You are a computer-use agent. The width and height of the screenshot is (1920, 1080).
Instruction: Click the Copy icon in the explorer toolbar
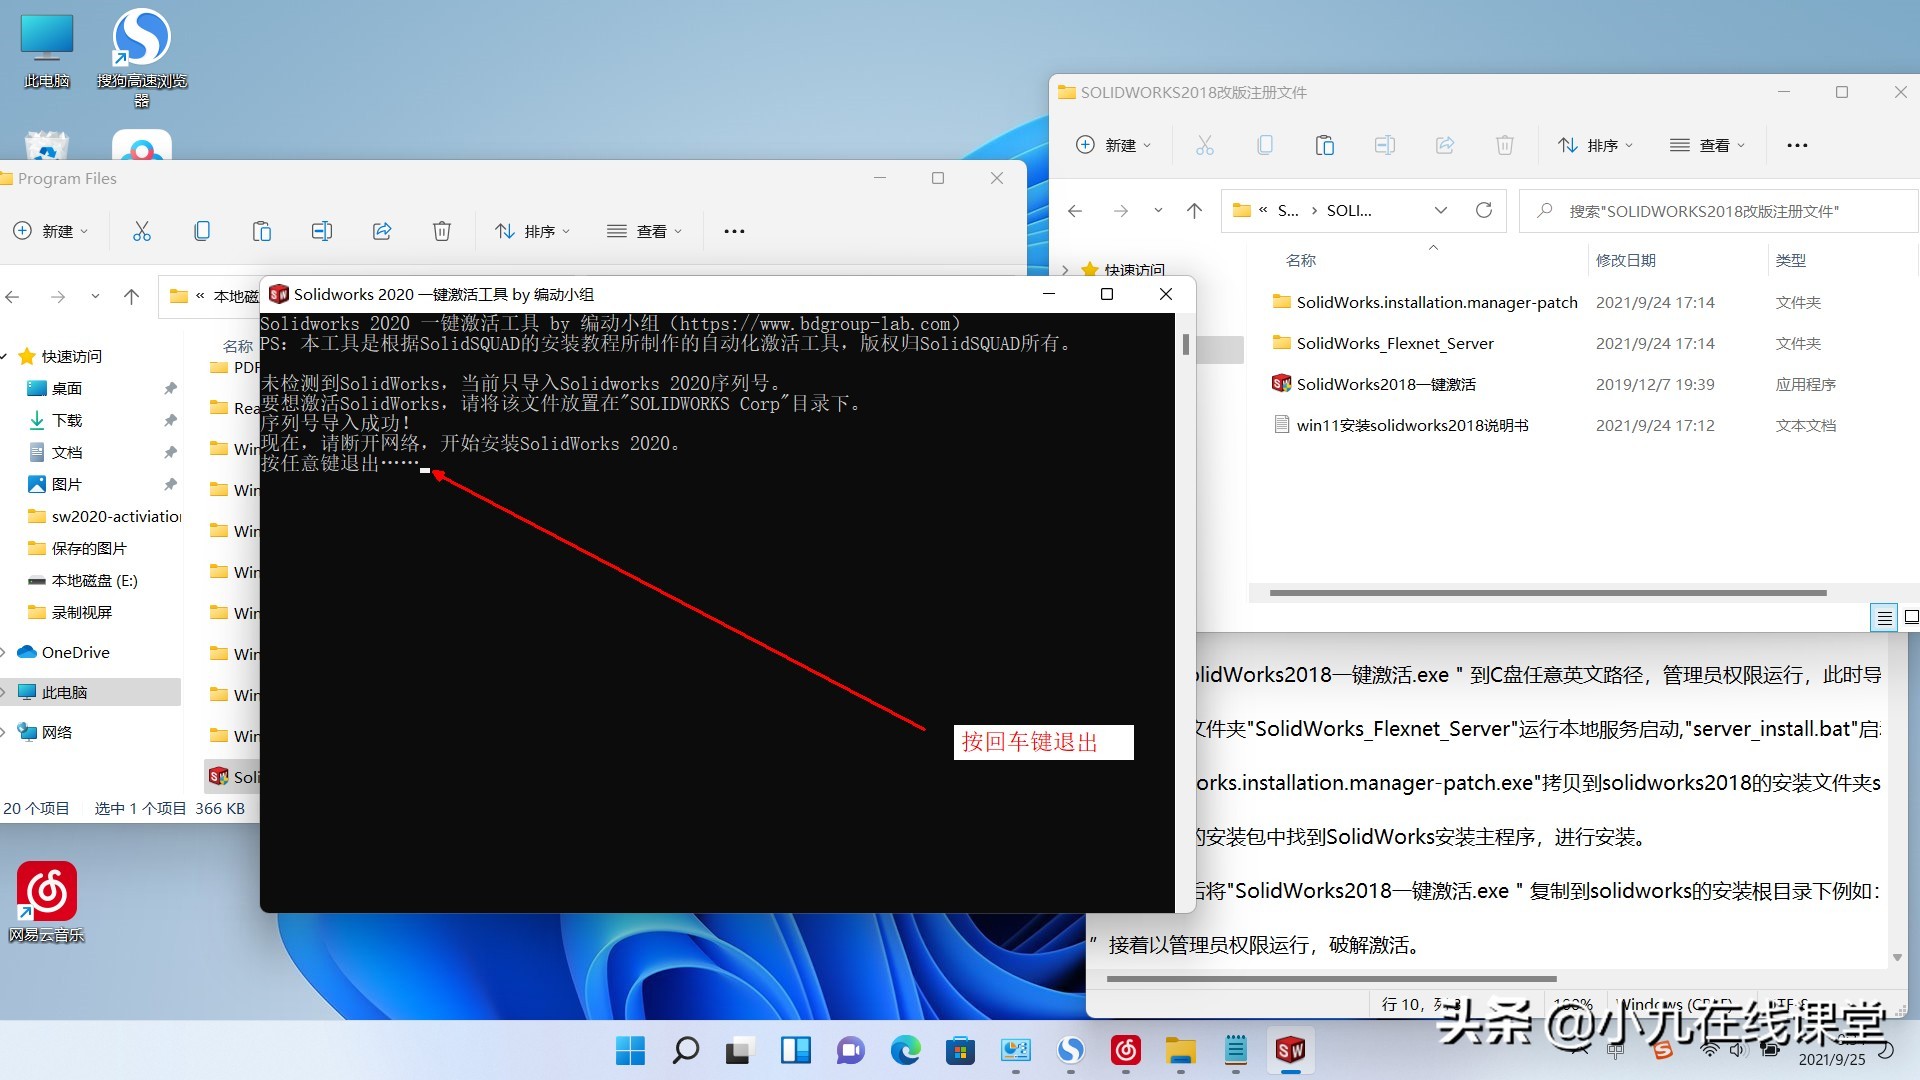click(1265, 145)
